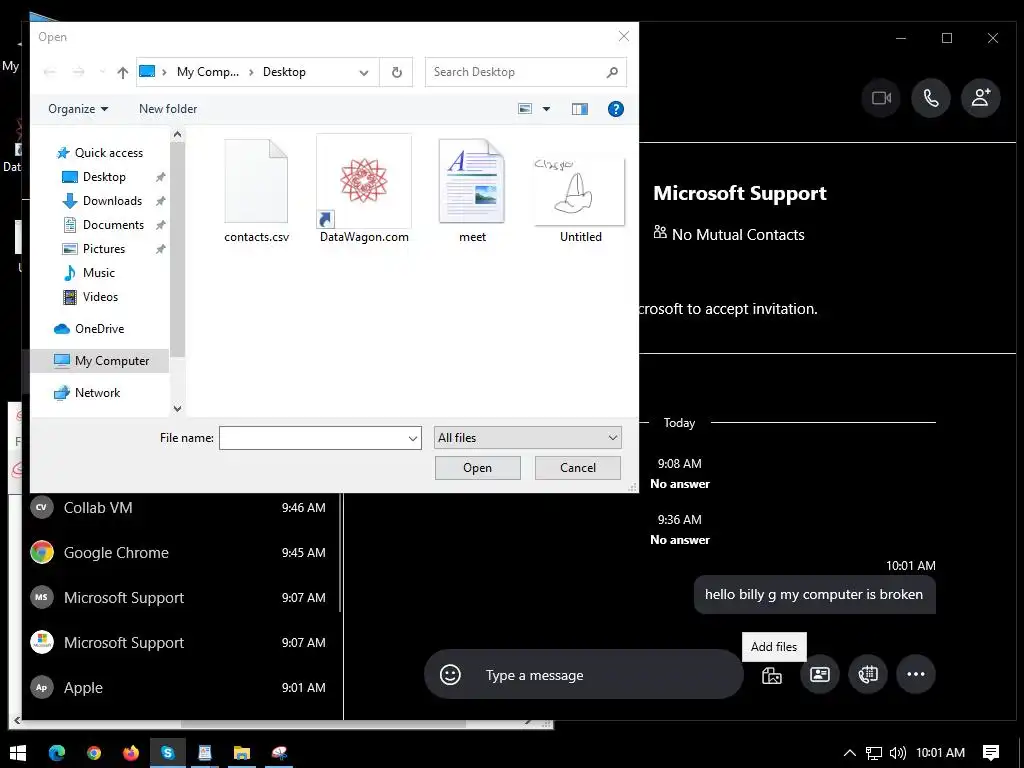Click Desktop in the address breadcrumb
Screen dimensions: 1024x768
284,72
